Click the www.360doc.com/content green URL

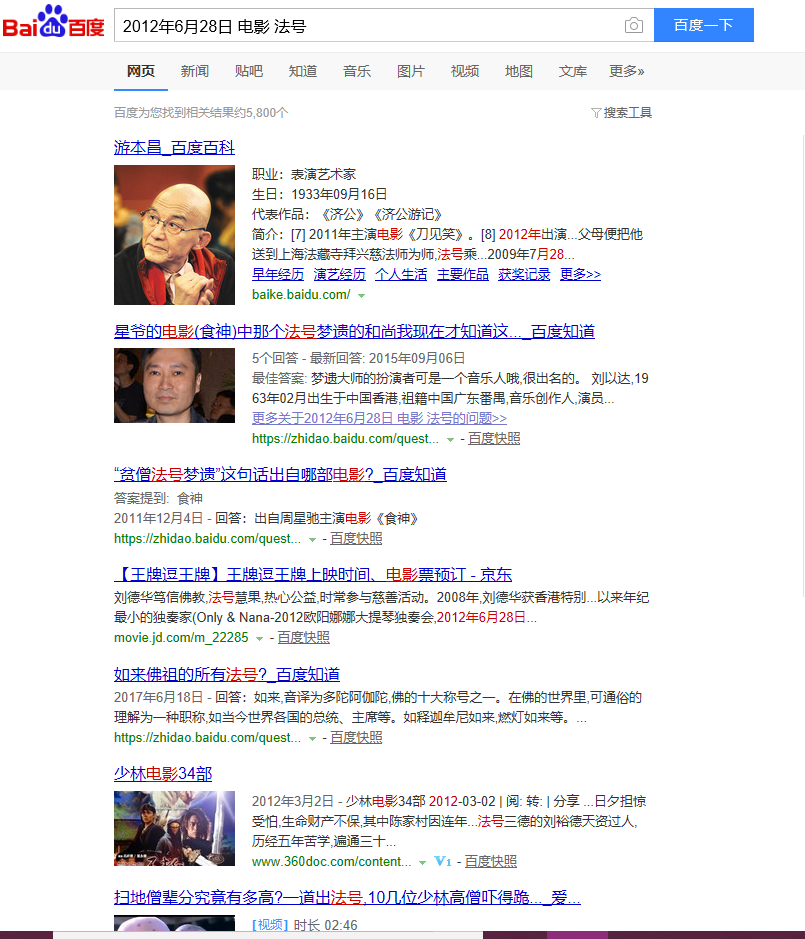331,861
